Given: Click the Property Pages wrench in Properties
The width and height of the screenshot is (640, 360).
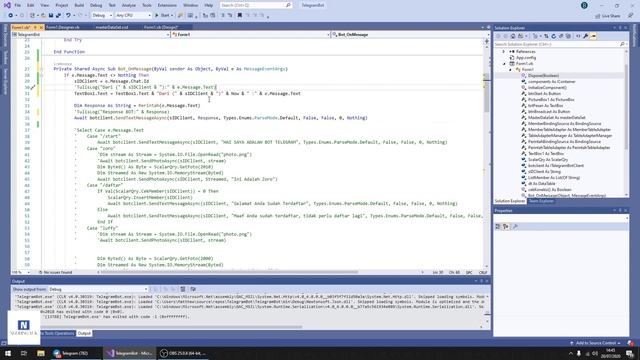Looking at the screenshot, I should pos(515,227).
